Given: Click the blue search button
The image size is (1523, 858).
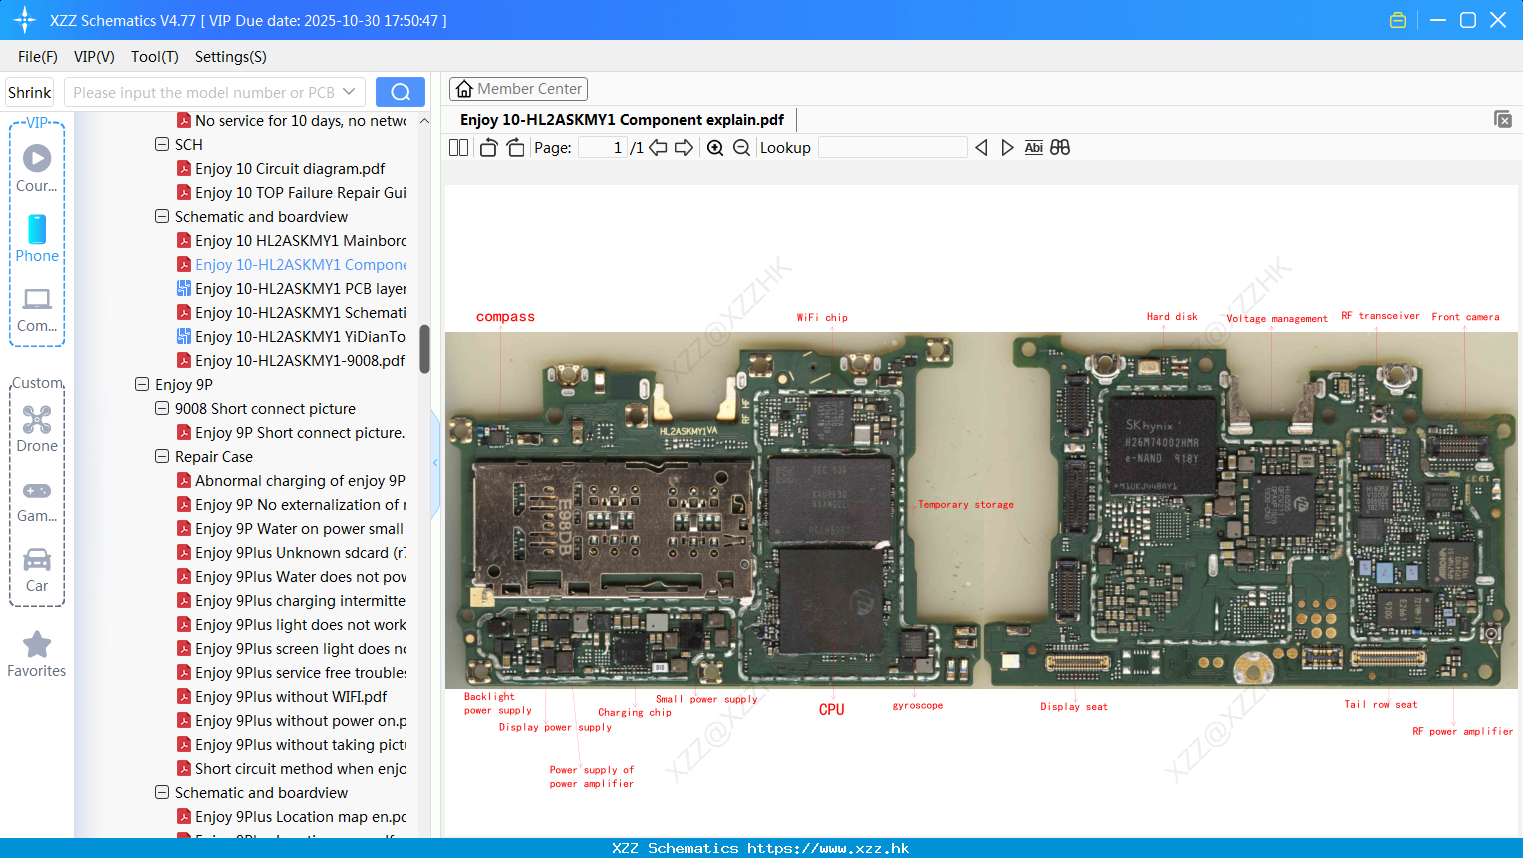Looking at the screenshot, I should pyautogui.click(x=400, y=92).
